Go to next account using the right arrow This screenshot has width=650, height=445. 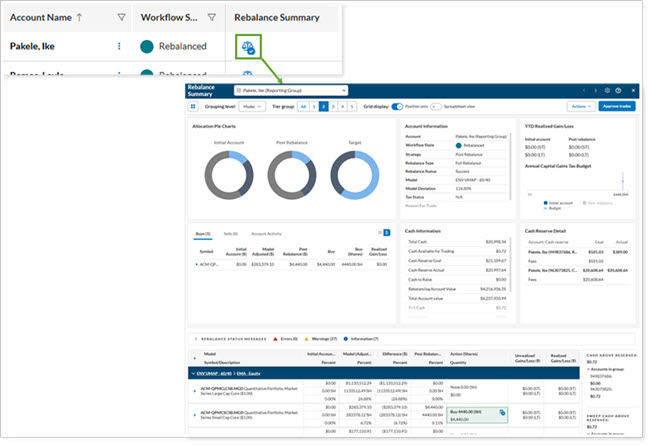595,90
